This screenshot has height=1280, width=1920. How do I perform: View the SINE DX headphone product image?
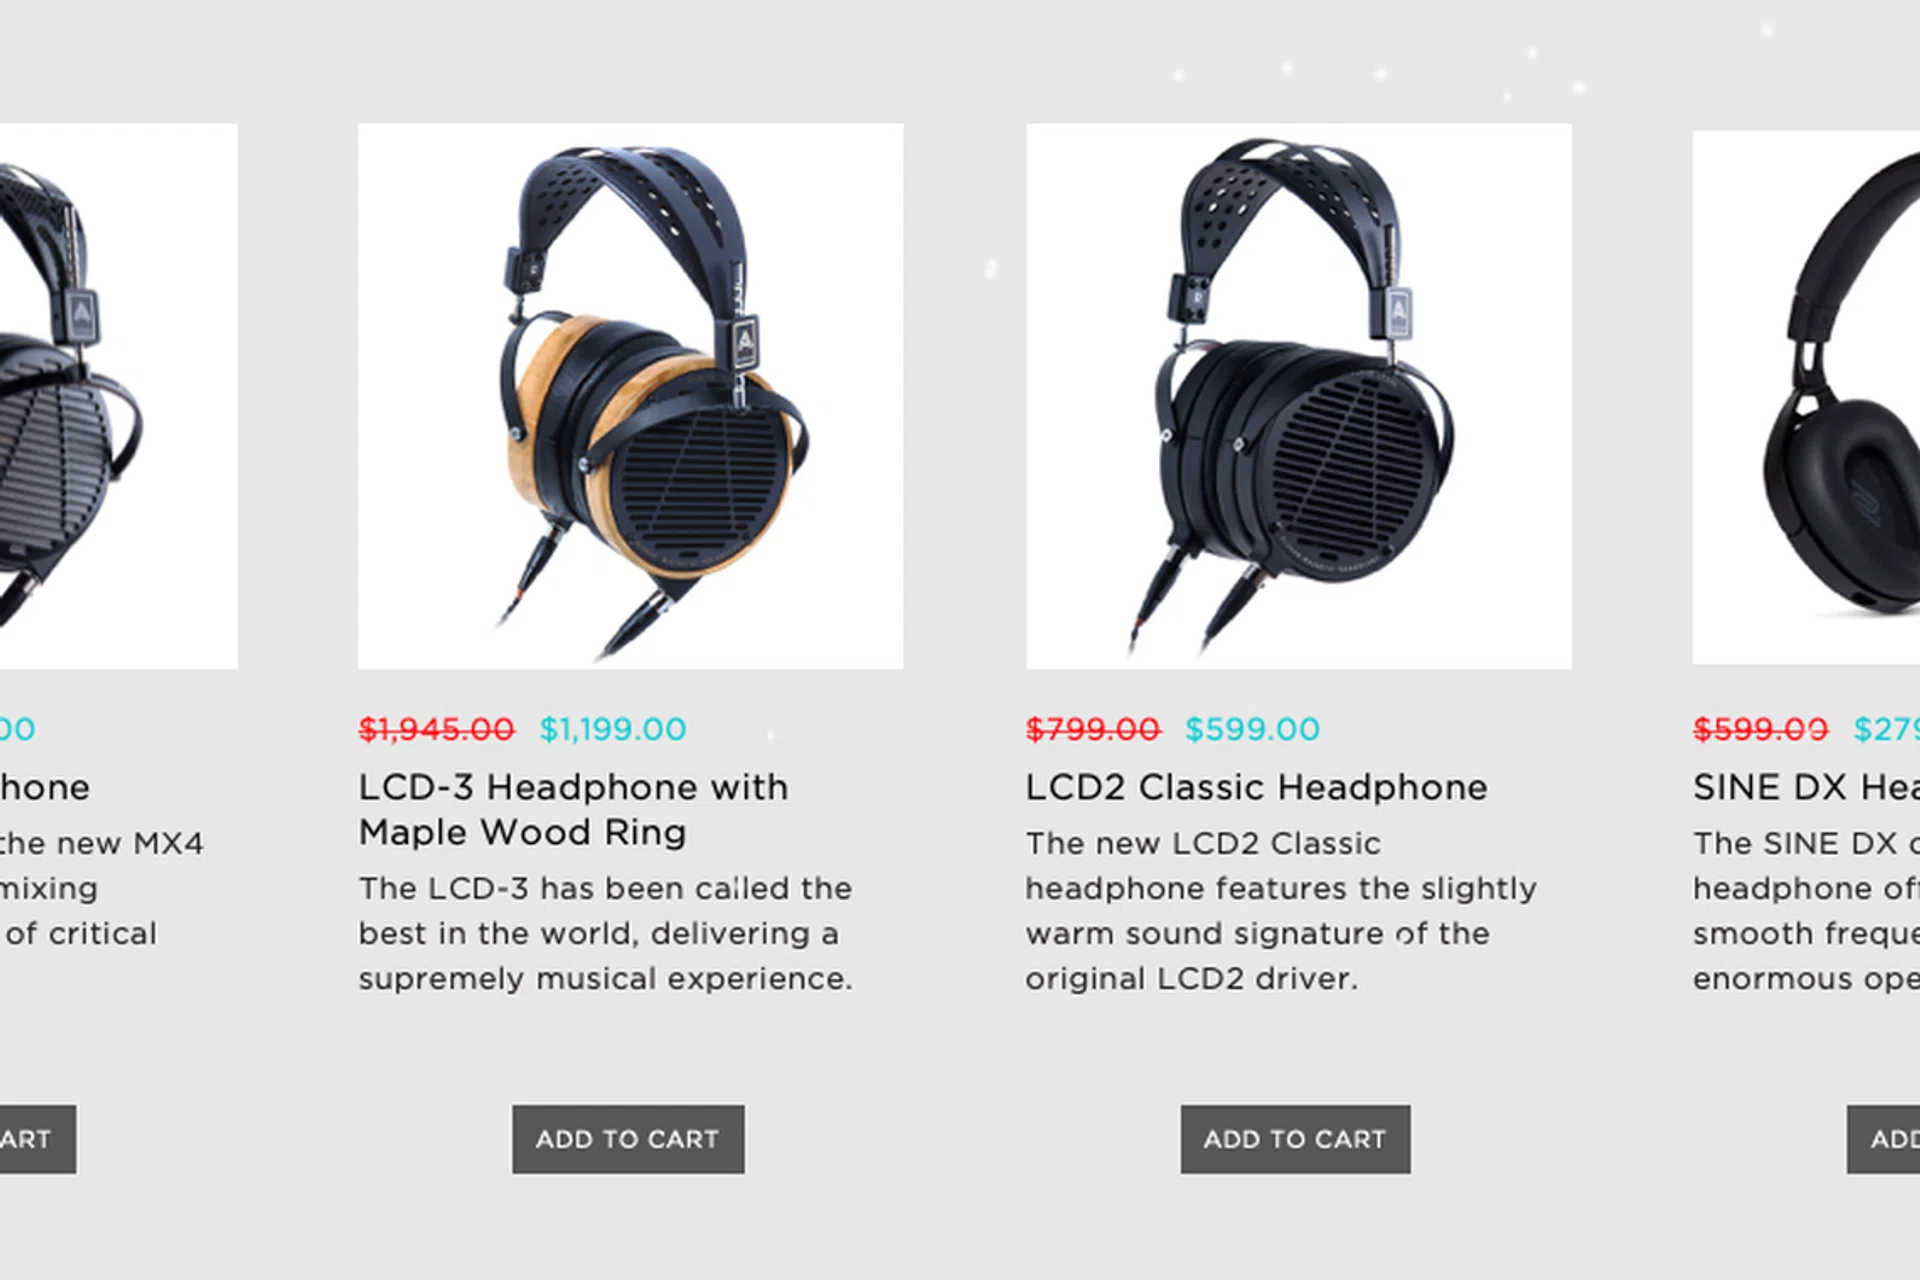point(1806,397)
